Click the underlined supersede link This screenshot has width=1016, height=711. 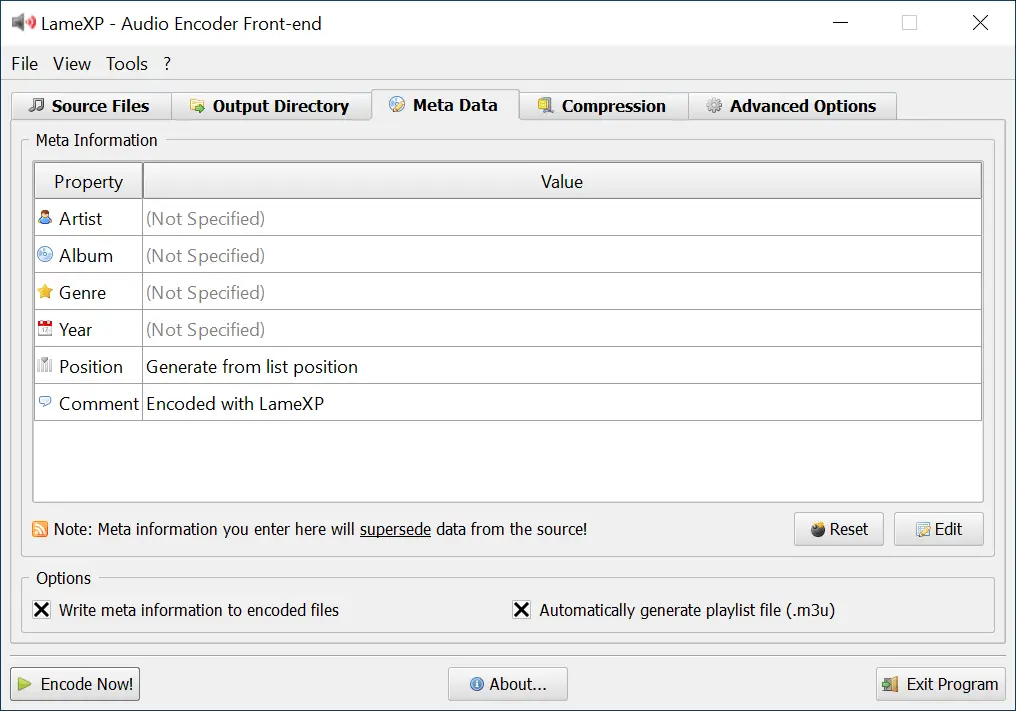point(395,529)
